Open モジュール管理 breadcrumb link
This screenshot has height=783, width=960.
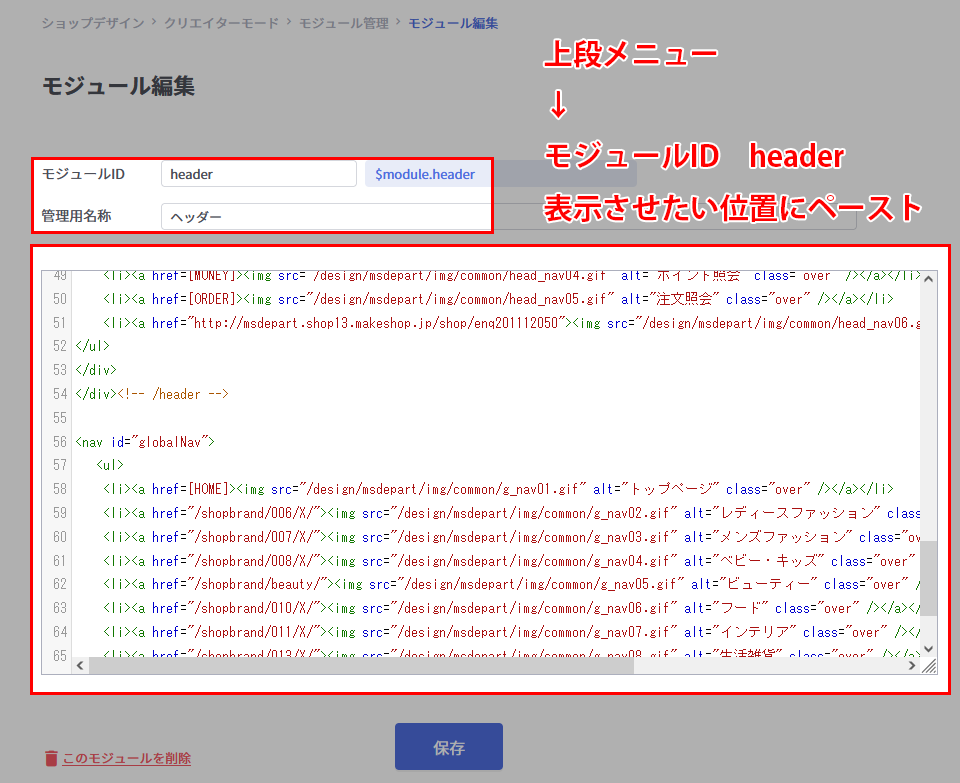coord(343,23)
